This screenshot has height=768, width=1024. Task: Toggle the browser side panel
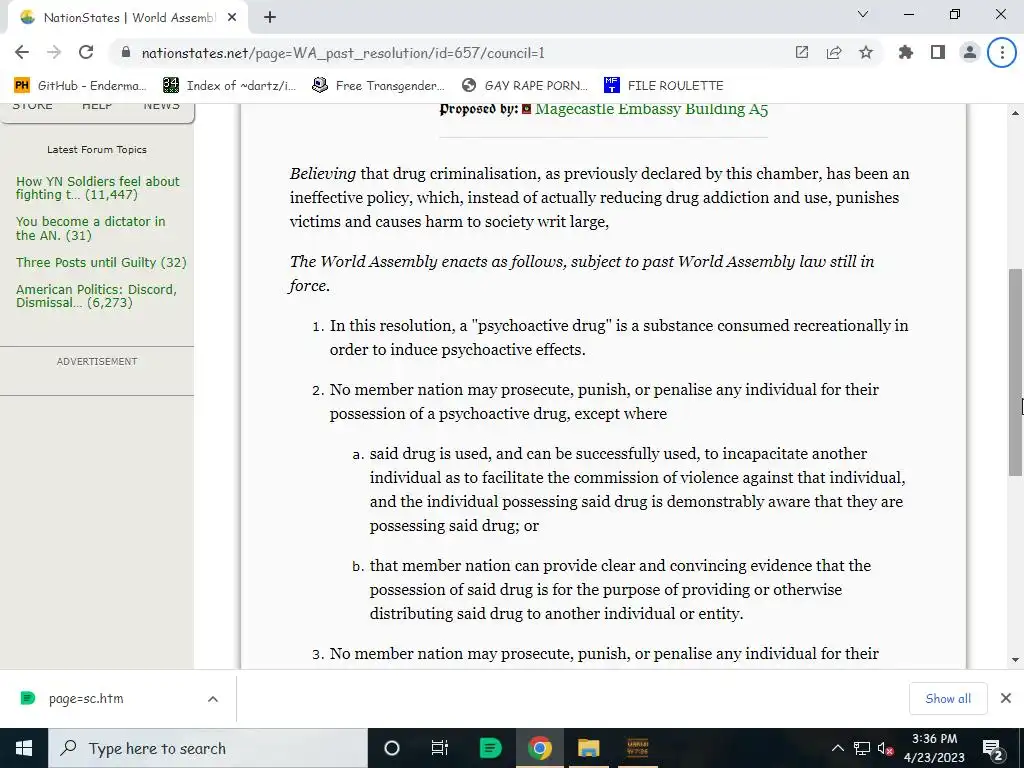coord(938,53)
